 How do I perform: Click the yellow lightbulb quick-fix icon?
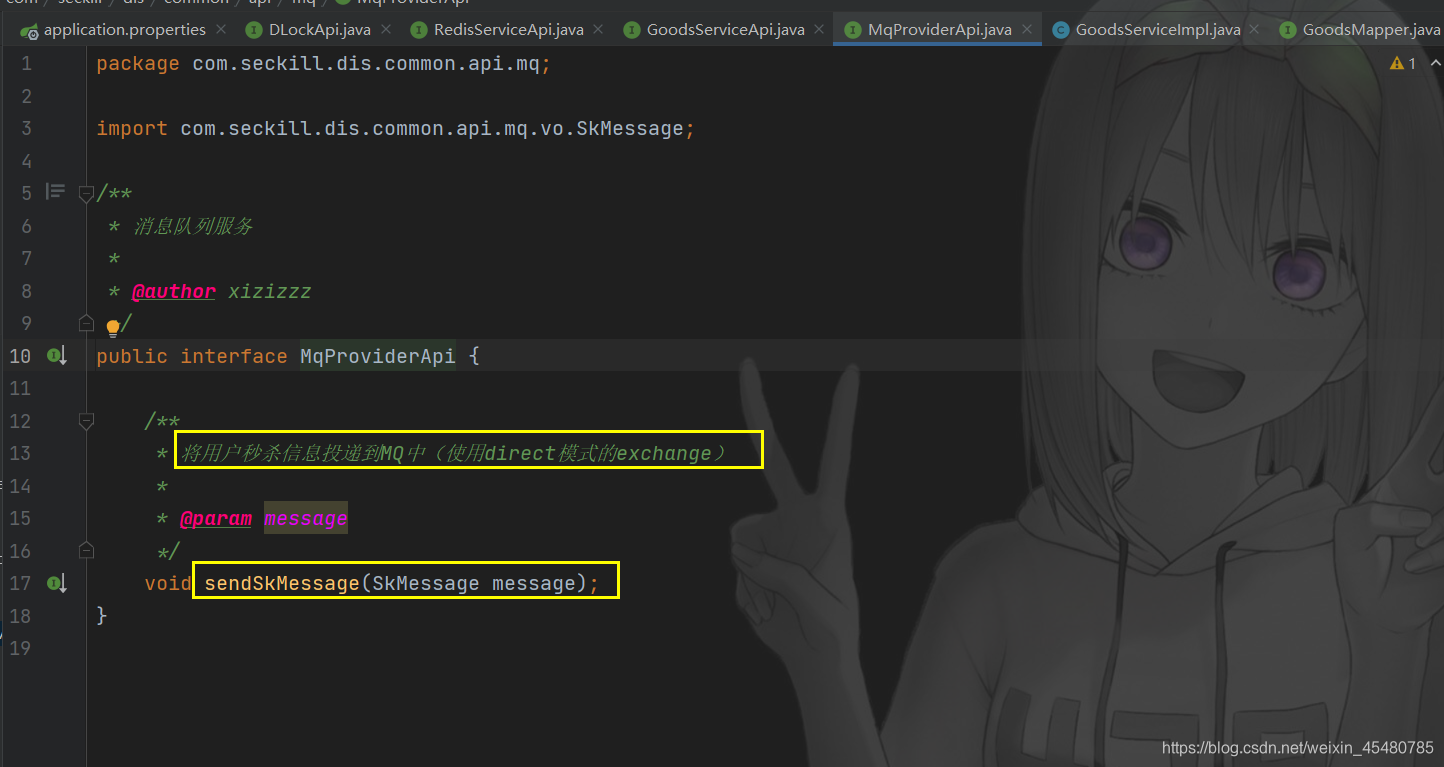tap(113, 327)
